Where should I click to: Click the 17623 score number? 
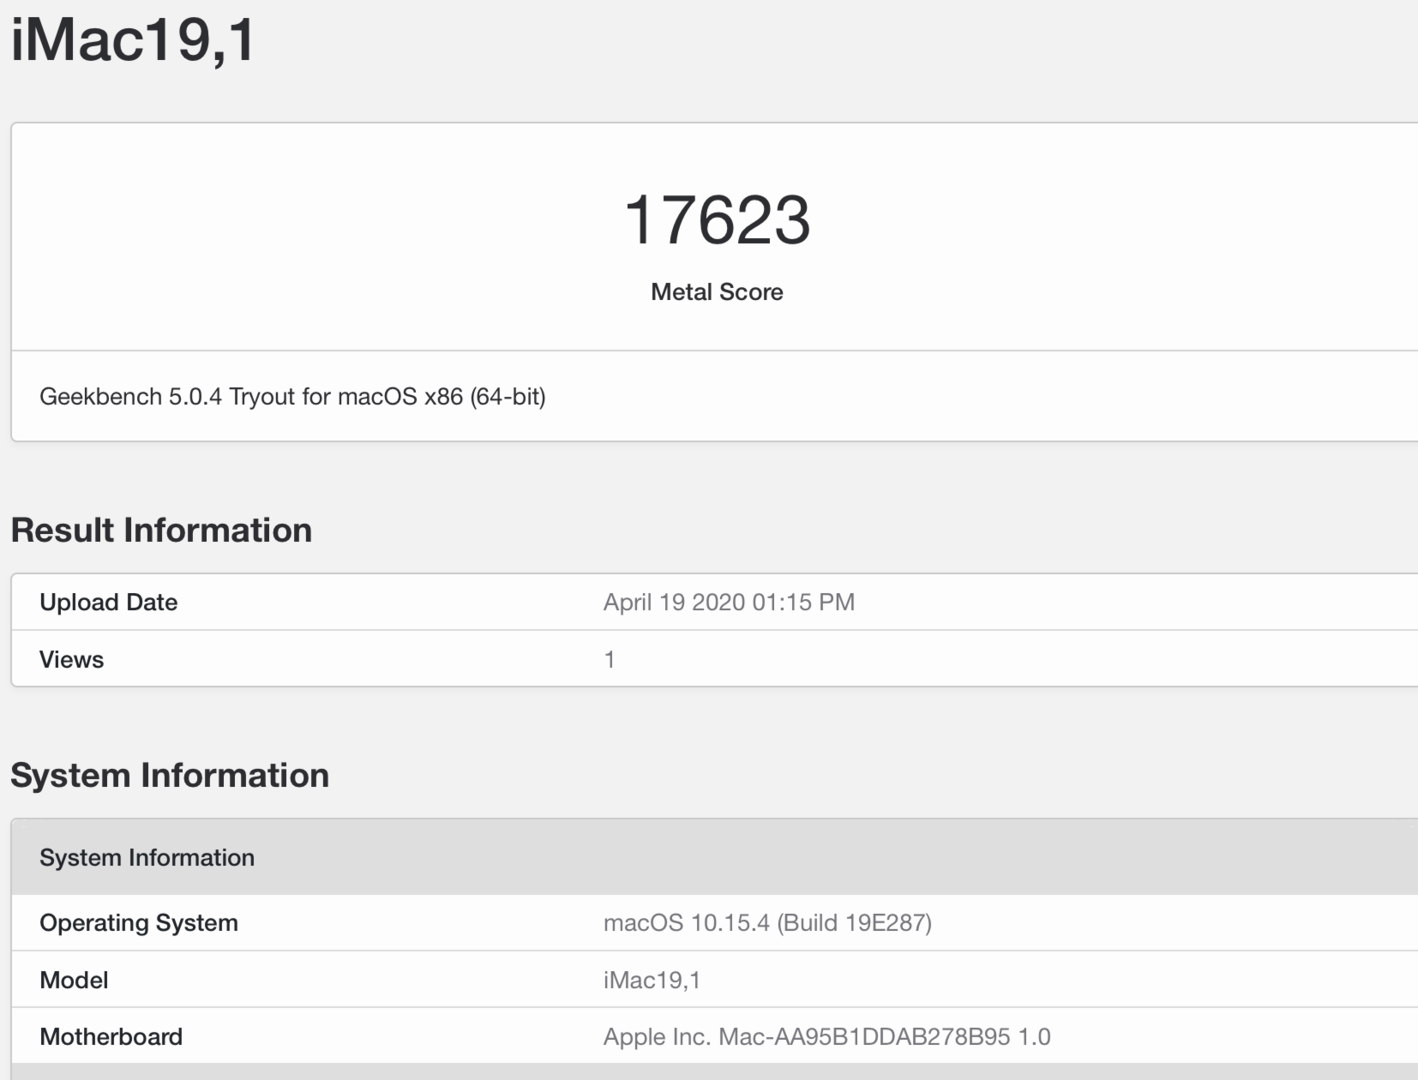pos(716,220)
